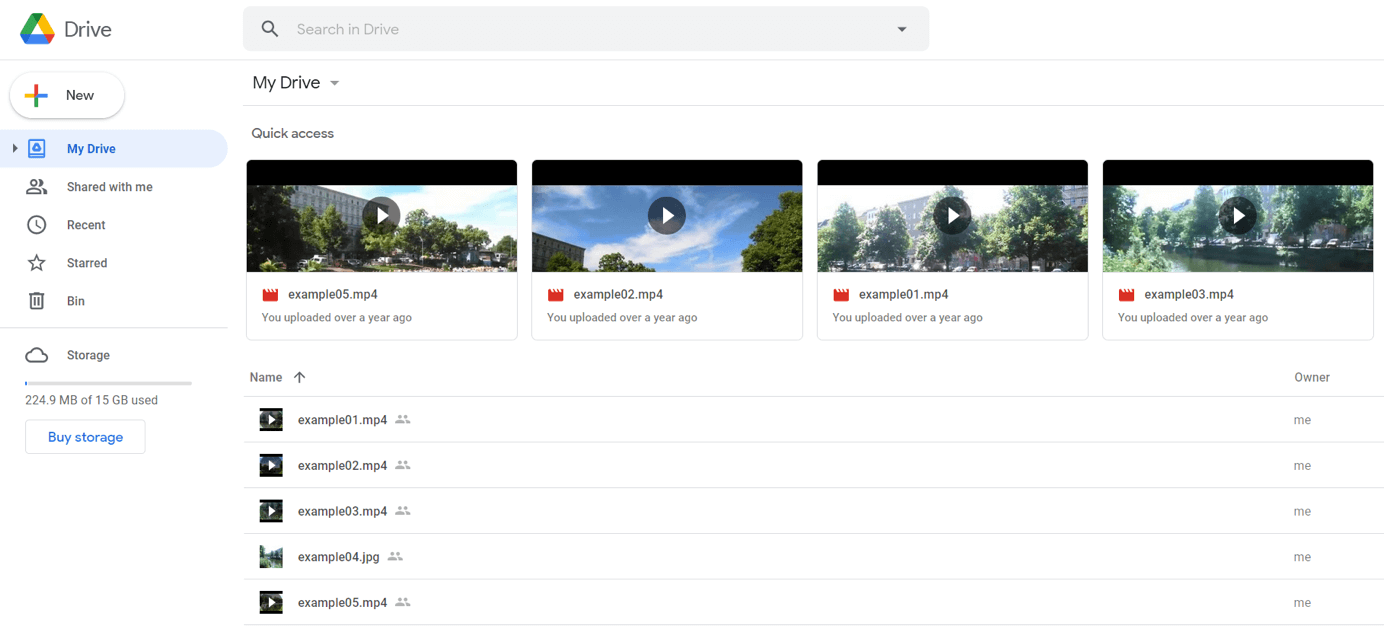The image size is (1384, 639).
Task: Play the example03.mp4 quick access thumbnail
Action: [x=1238, y=215]
